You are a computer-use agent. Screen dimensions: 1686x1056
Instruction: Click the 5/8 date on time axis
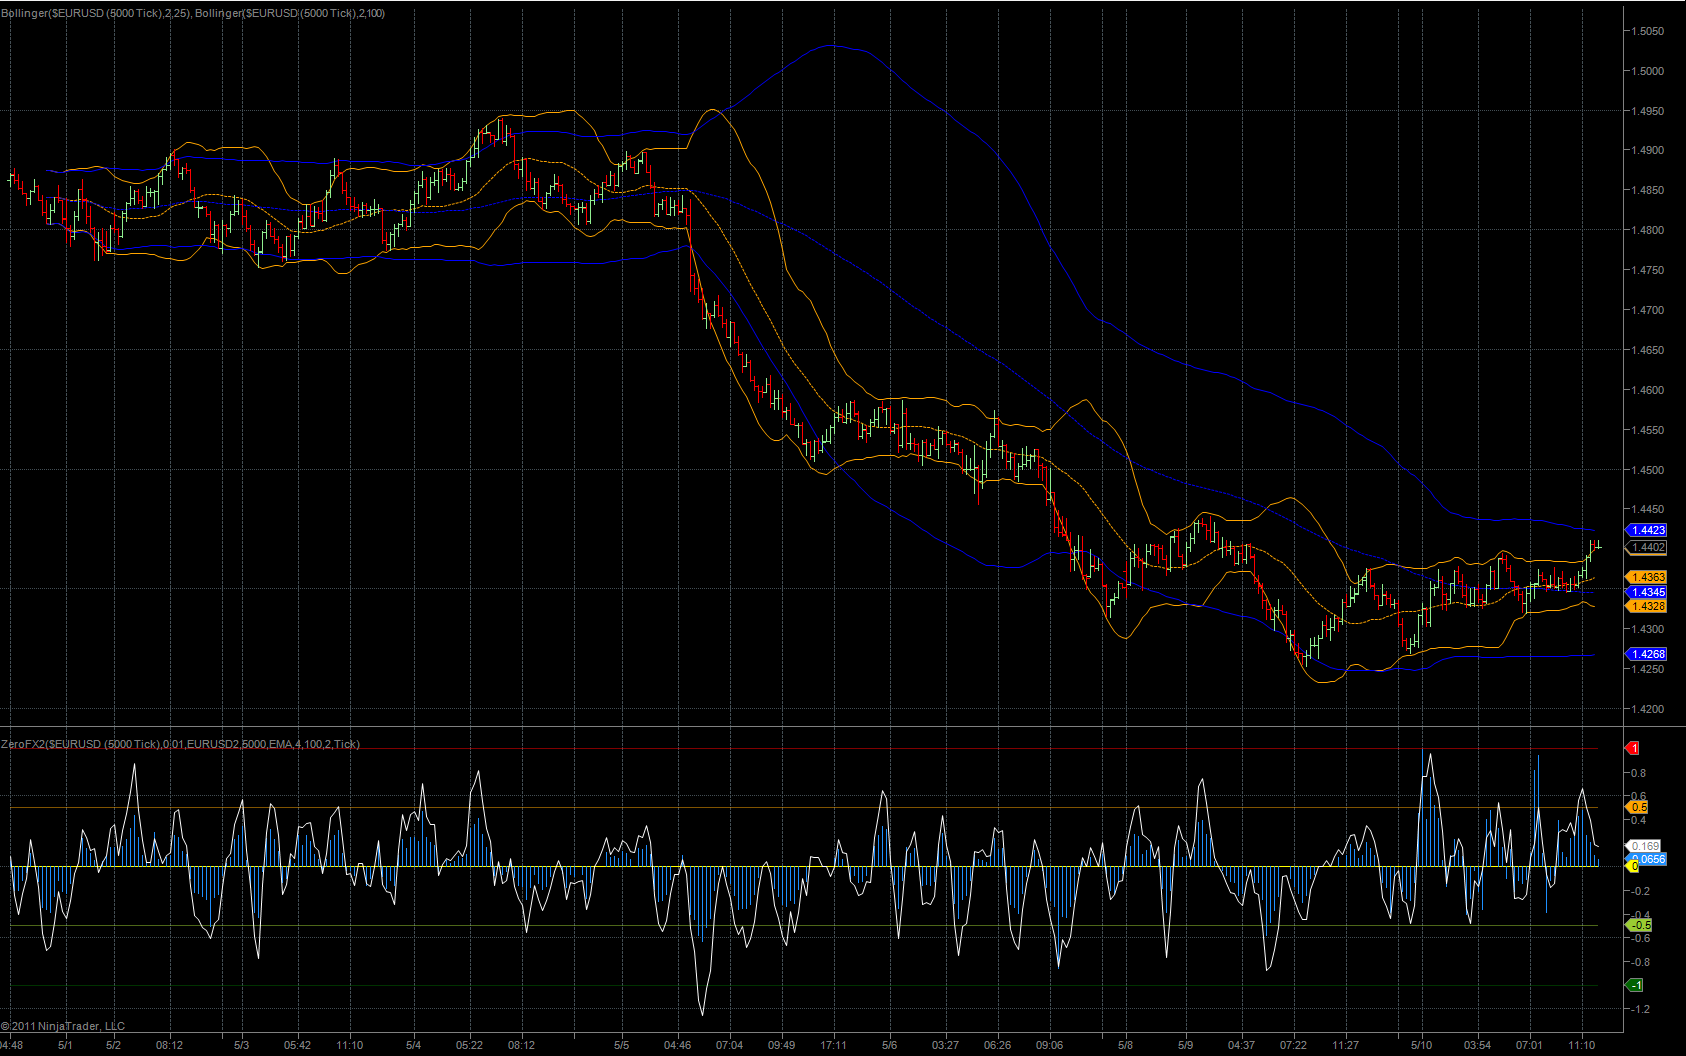click(1125, 1045)
